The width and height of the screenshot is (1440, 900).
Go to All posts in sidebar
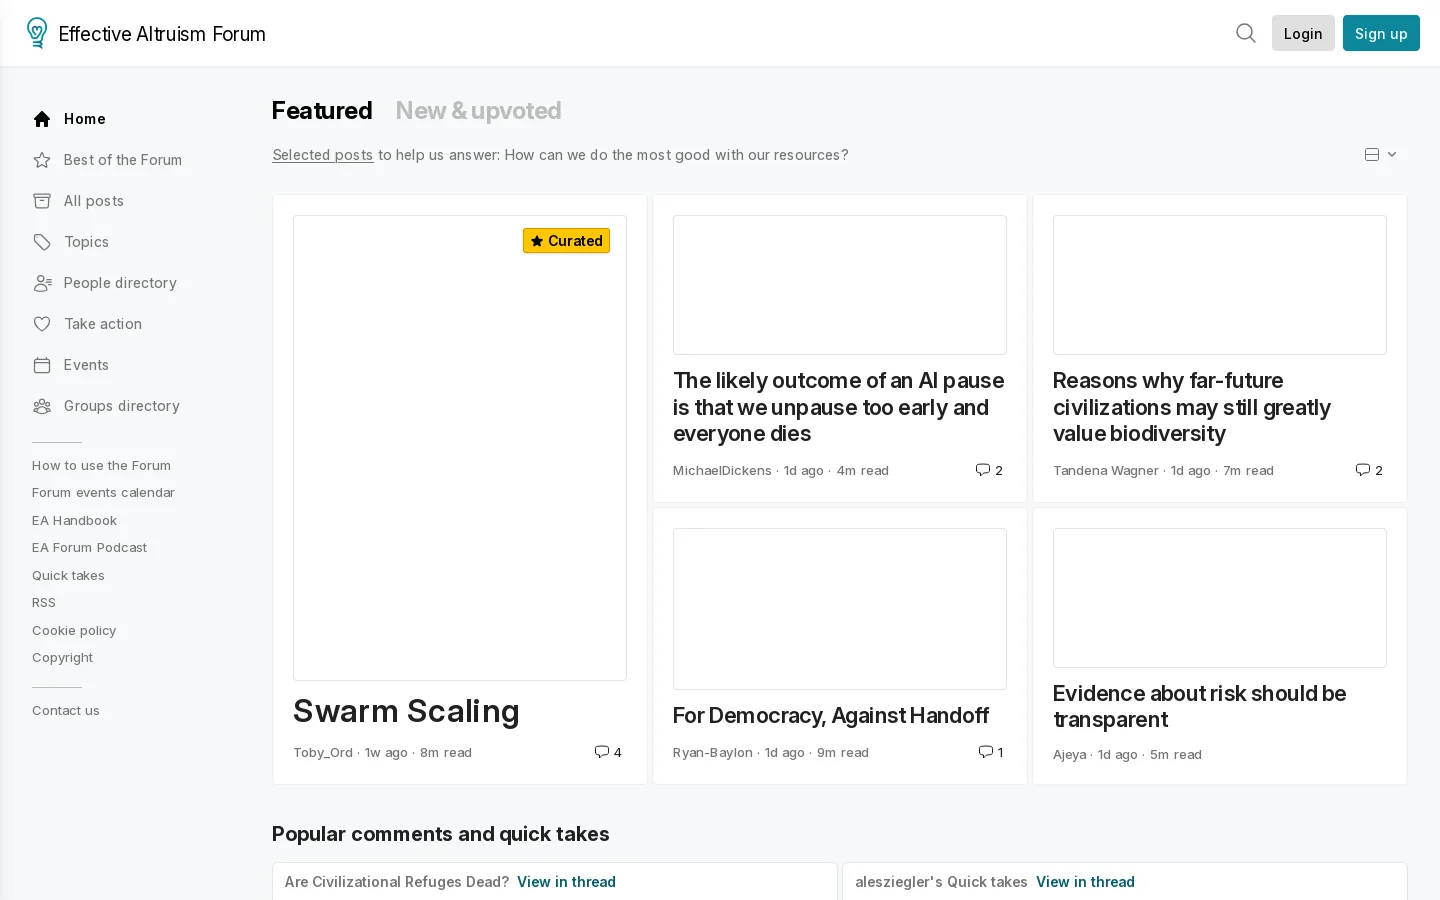[x=94, y=201]
